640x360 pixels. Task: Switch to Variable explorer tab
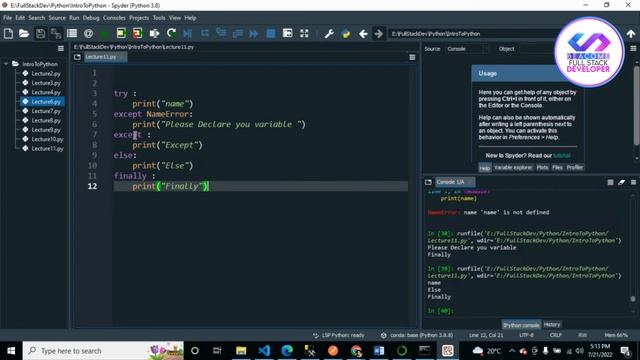tap(513, 168)
